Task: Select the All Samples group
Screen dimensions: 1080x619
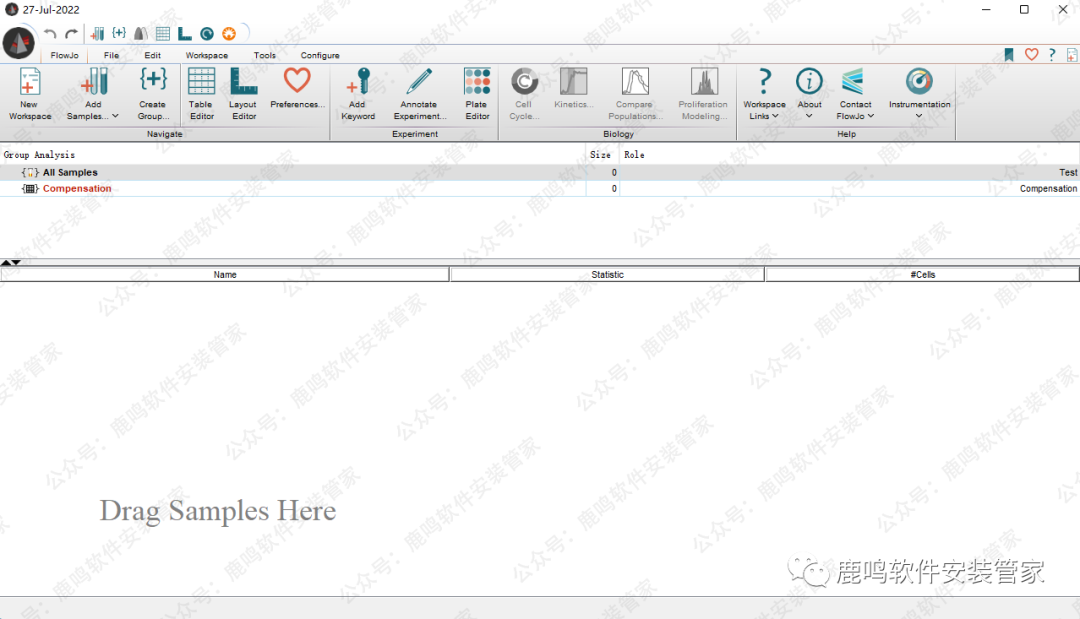Action: pos(70,173)
